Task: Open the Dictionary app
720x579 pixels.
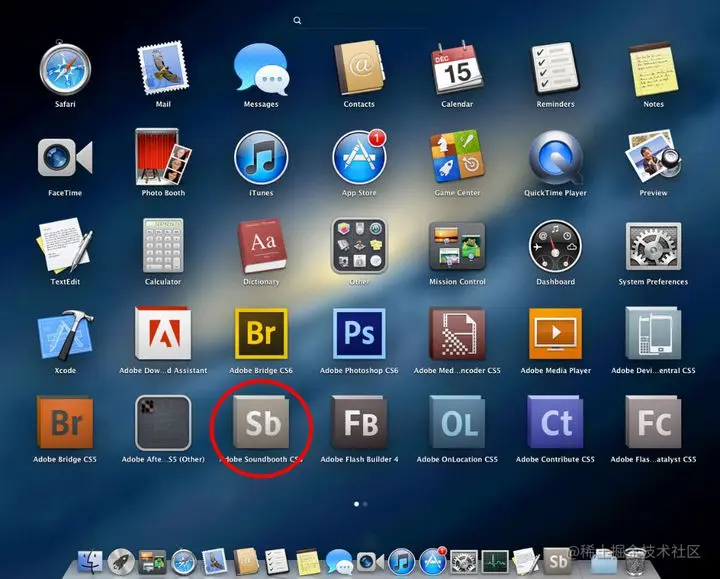Action: click(262, 246)
